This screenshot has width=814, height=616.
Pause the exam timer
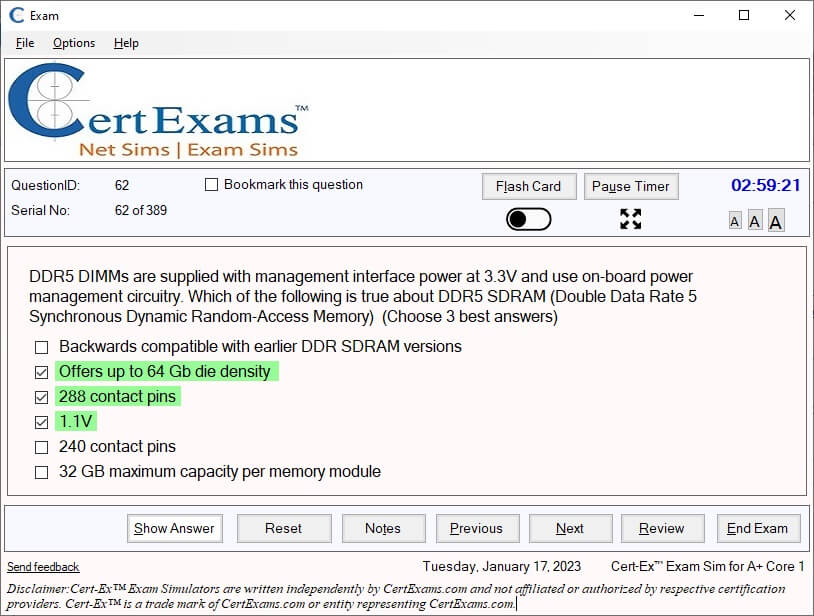(x=631, y=186)
